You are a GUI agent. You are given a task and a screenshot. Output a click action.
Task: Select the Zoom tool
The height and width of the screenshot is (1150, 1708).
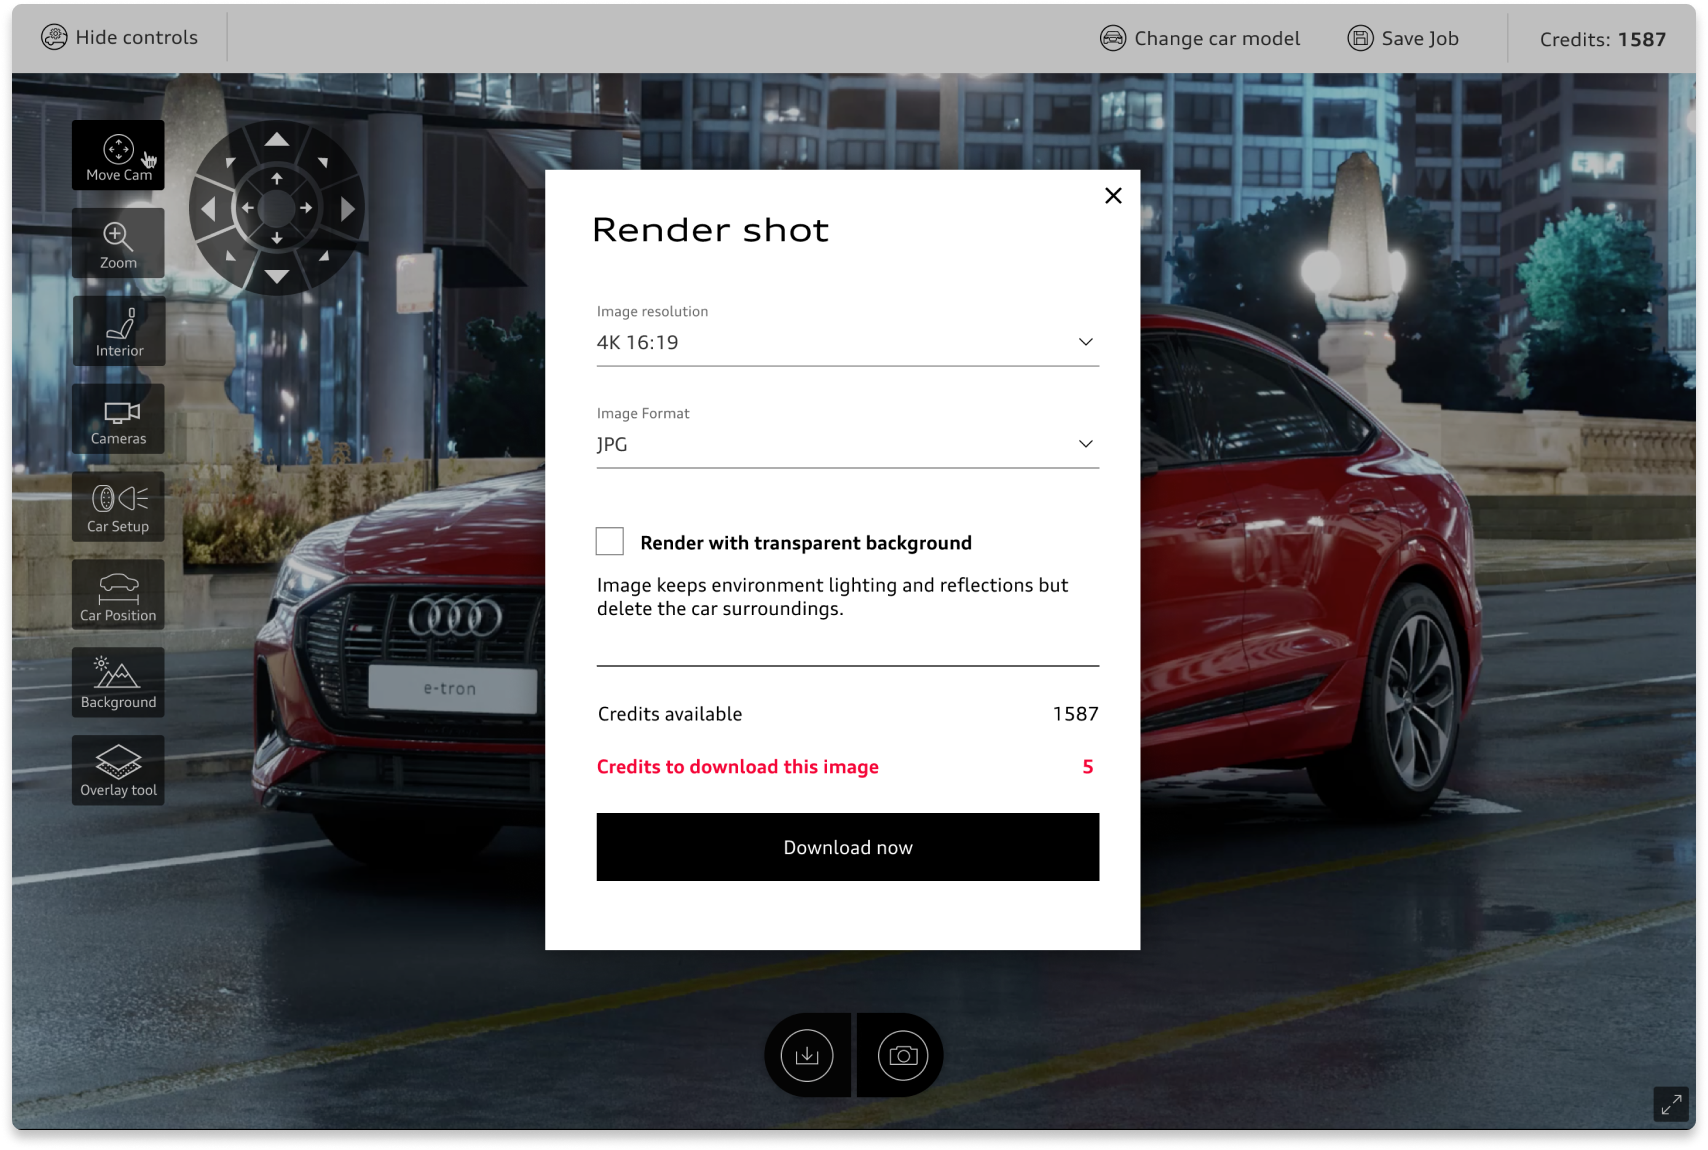click(x=118, y=243)
